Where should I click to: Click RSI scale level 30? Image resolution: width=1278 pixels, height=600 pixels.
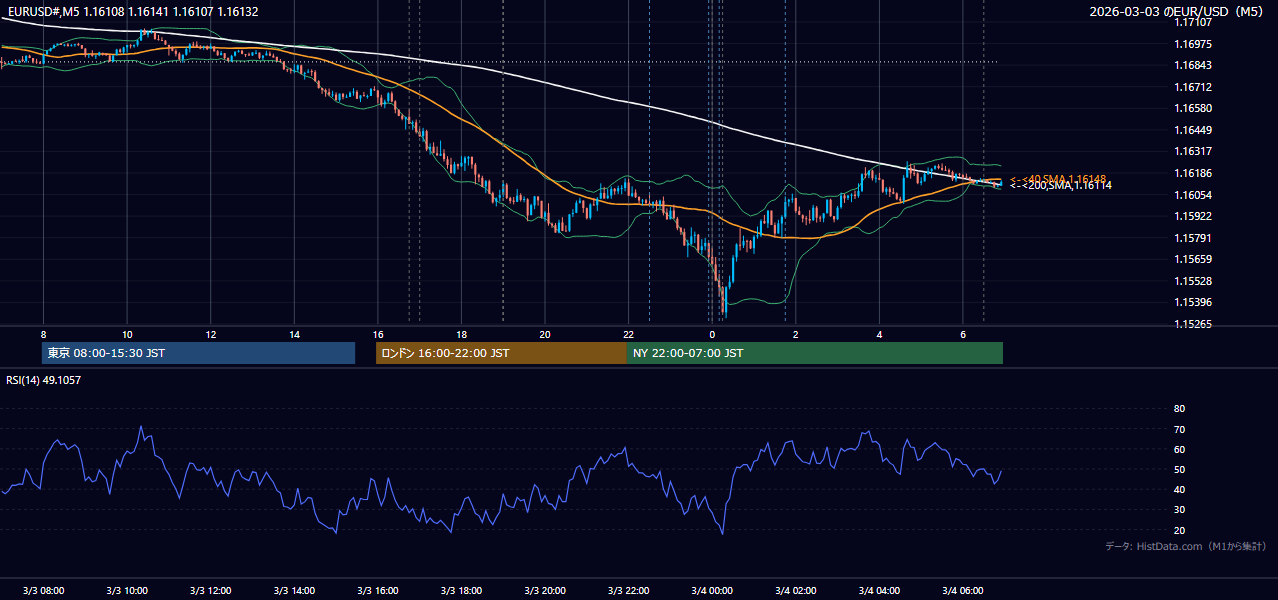point(1179,510)
